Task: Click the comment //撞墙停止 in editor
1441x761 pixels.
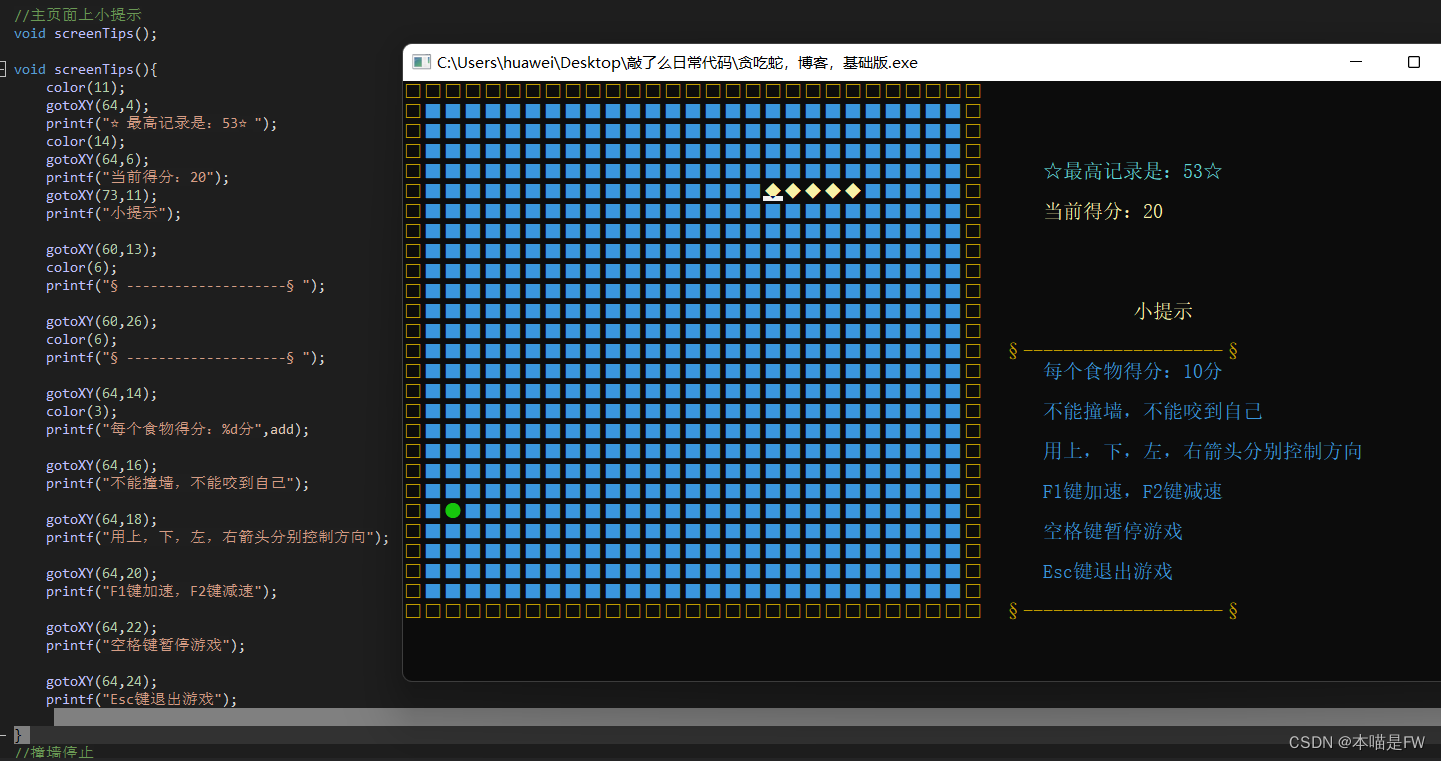Action: tap(54, 752)
